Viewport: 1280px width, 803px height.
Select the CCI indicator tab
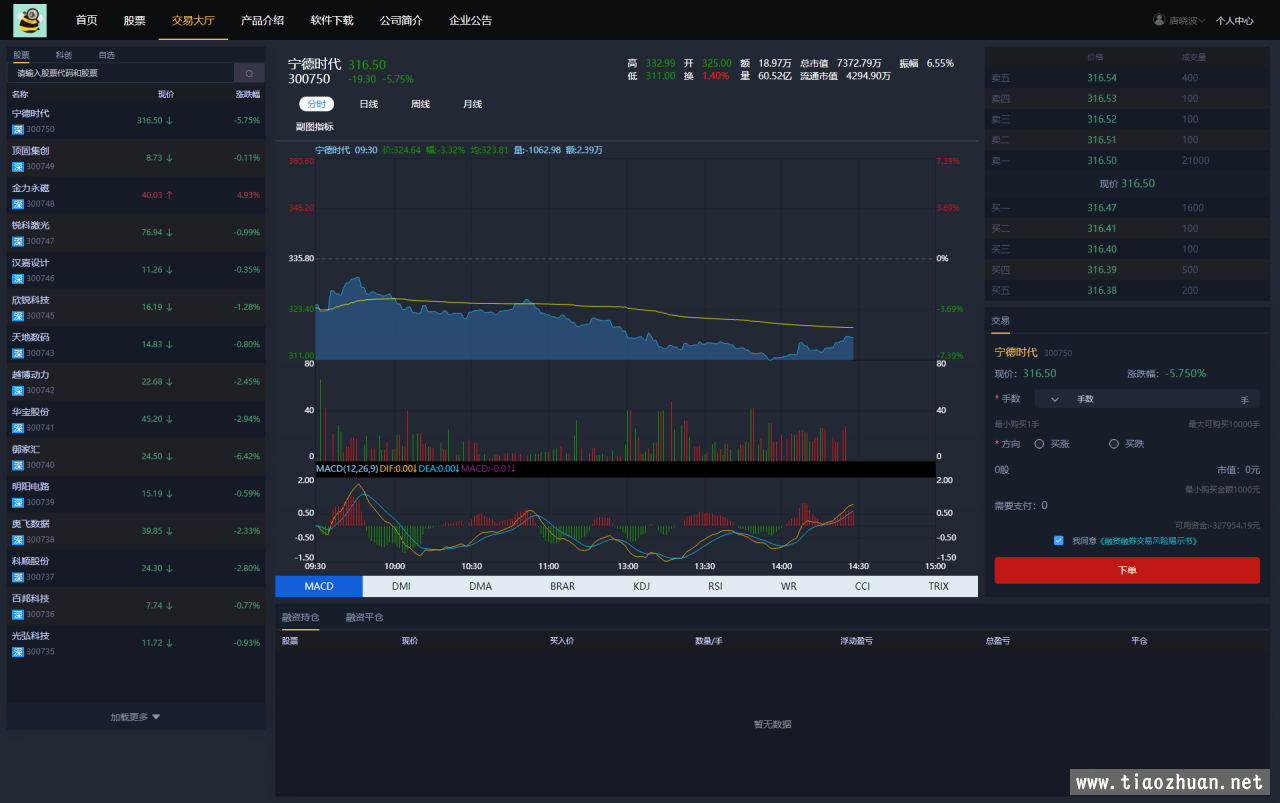point(862,586)
